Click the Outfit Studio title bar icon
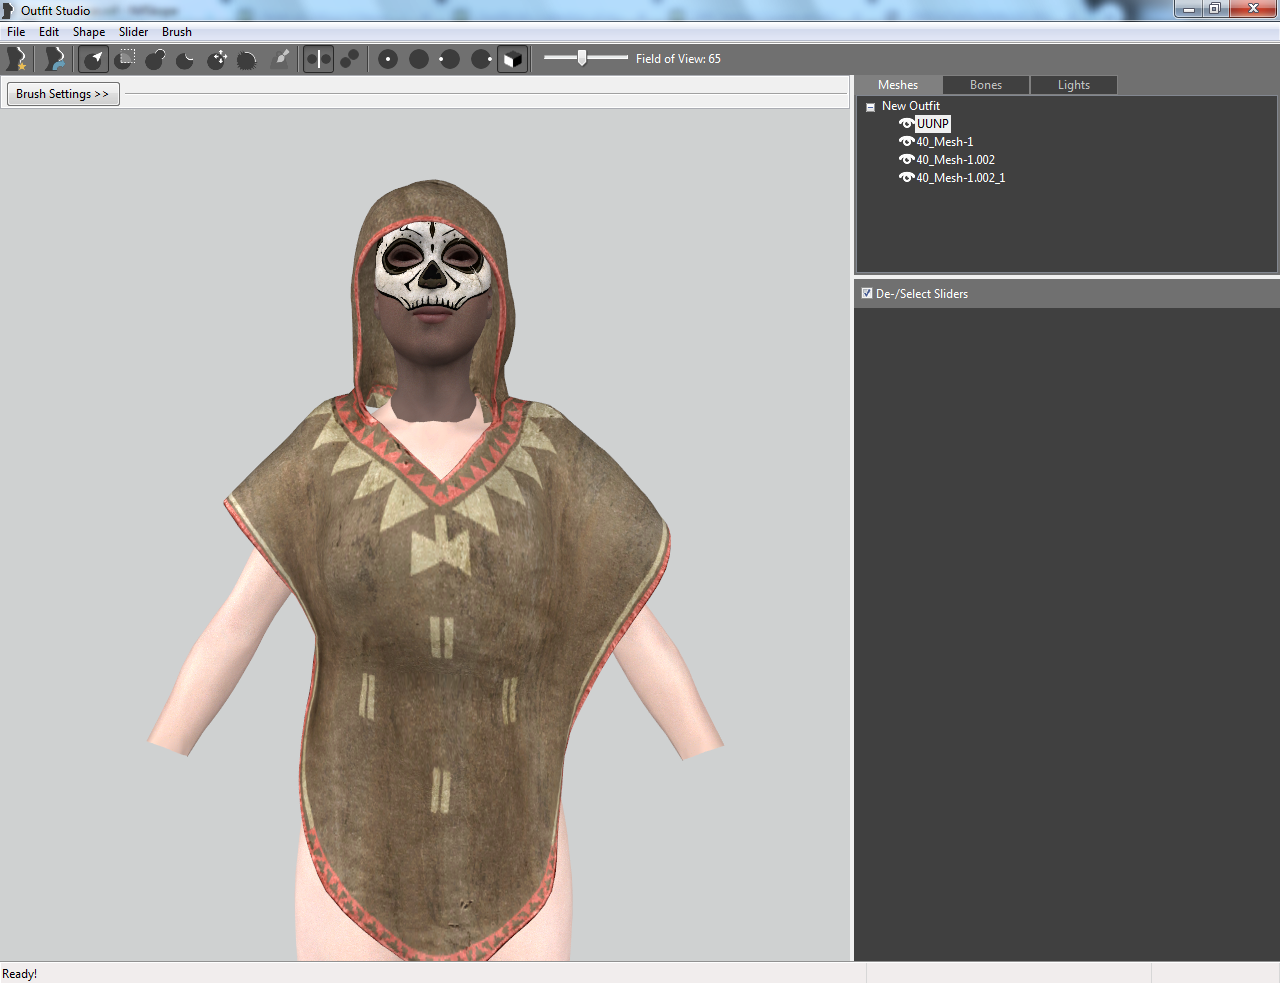Image resolution: width=1280 pixels, height=984 pixels. coord(8,10)
